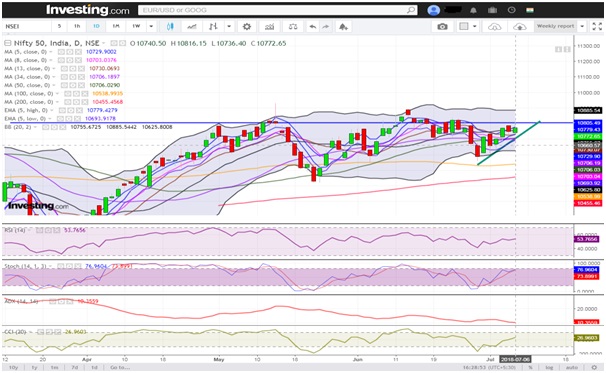Viewport: 606px width, 373px height.
Task: Set range to 7d
Action: pos(75,367)
